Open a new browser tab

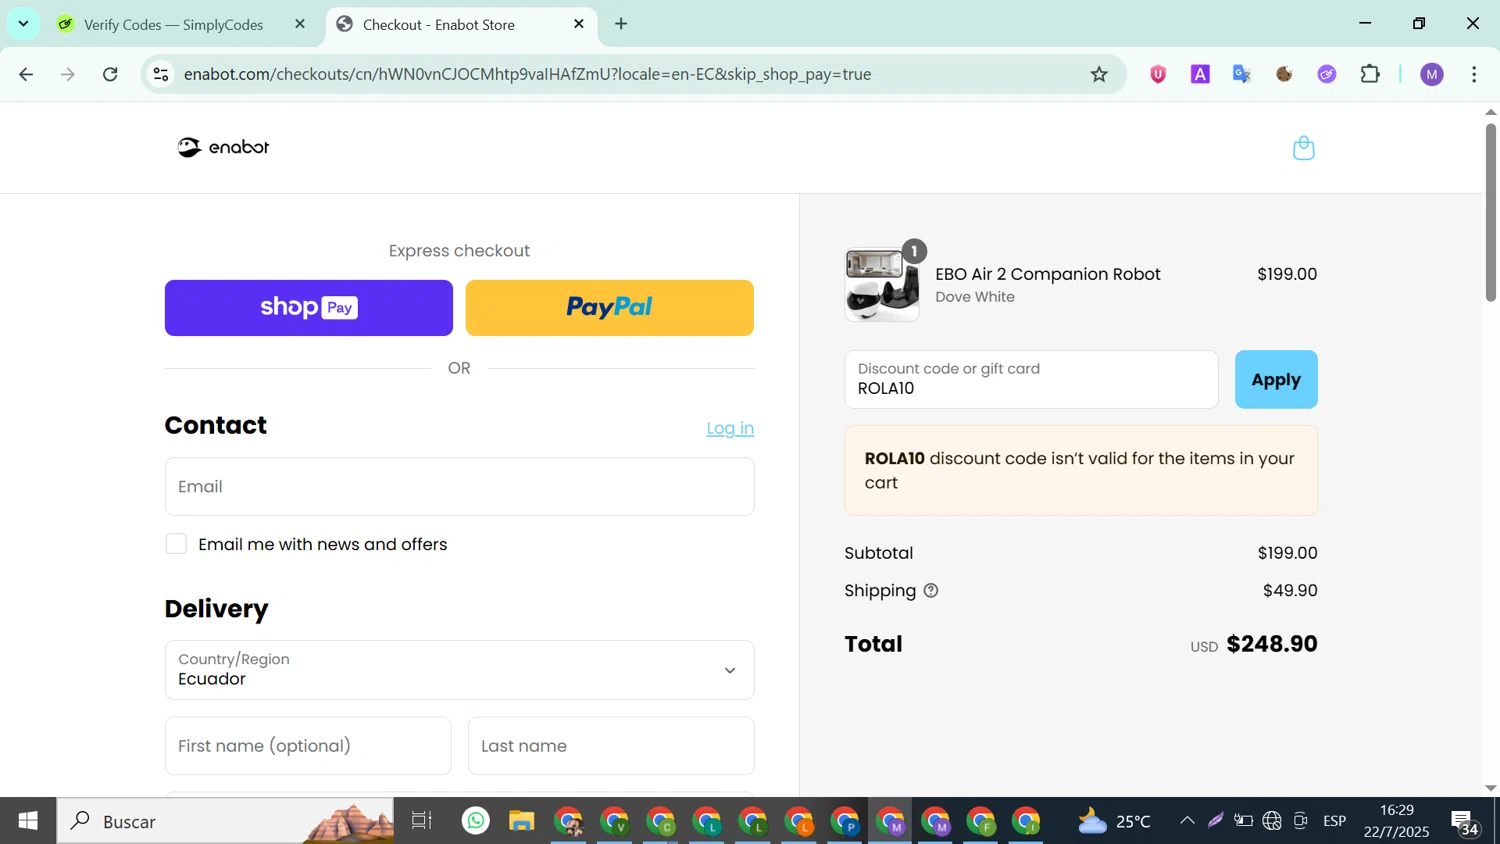tap(621, 24)
